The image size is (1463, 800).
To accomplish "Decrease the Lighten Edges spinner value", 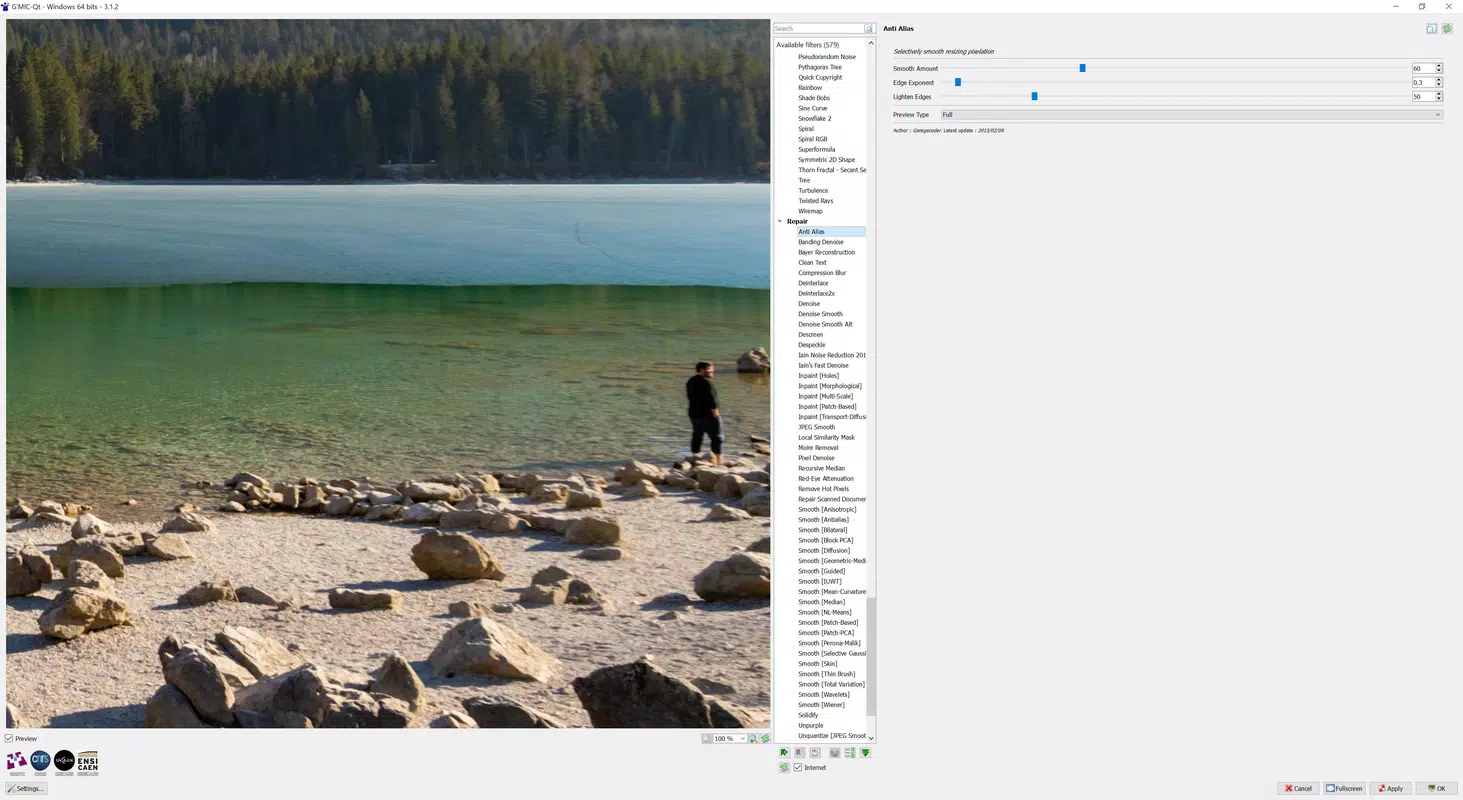I will 1439,99.
